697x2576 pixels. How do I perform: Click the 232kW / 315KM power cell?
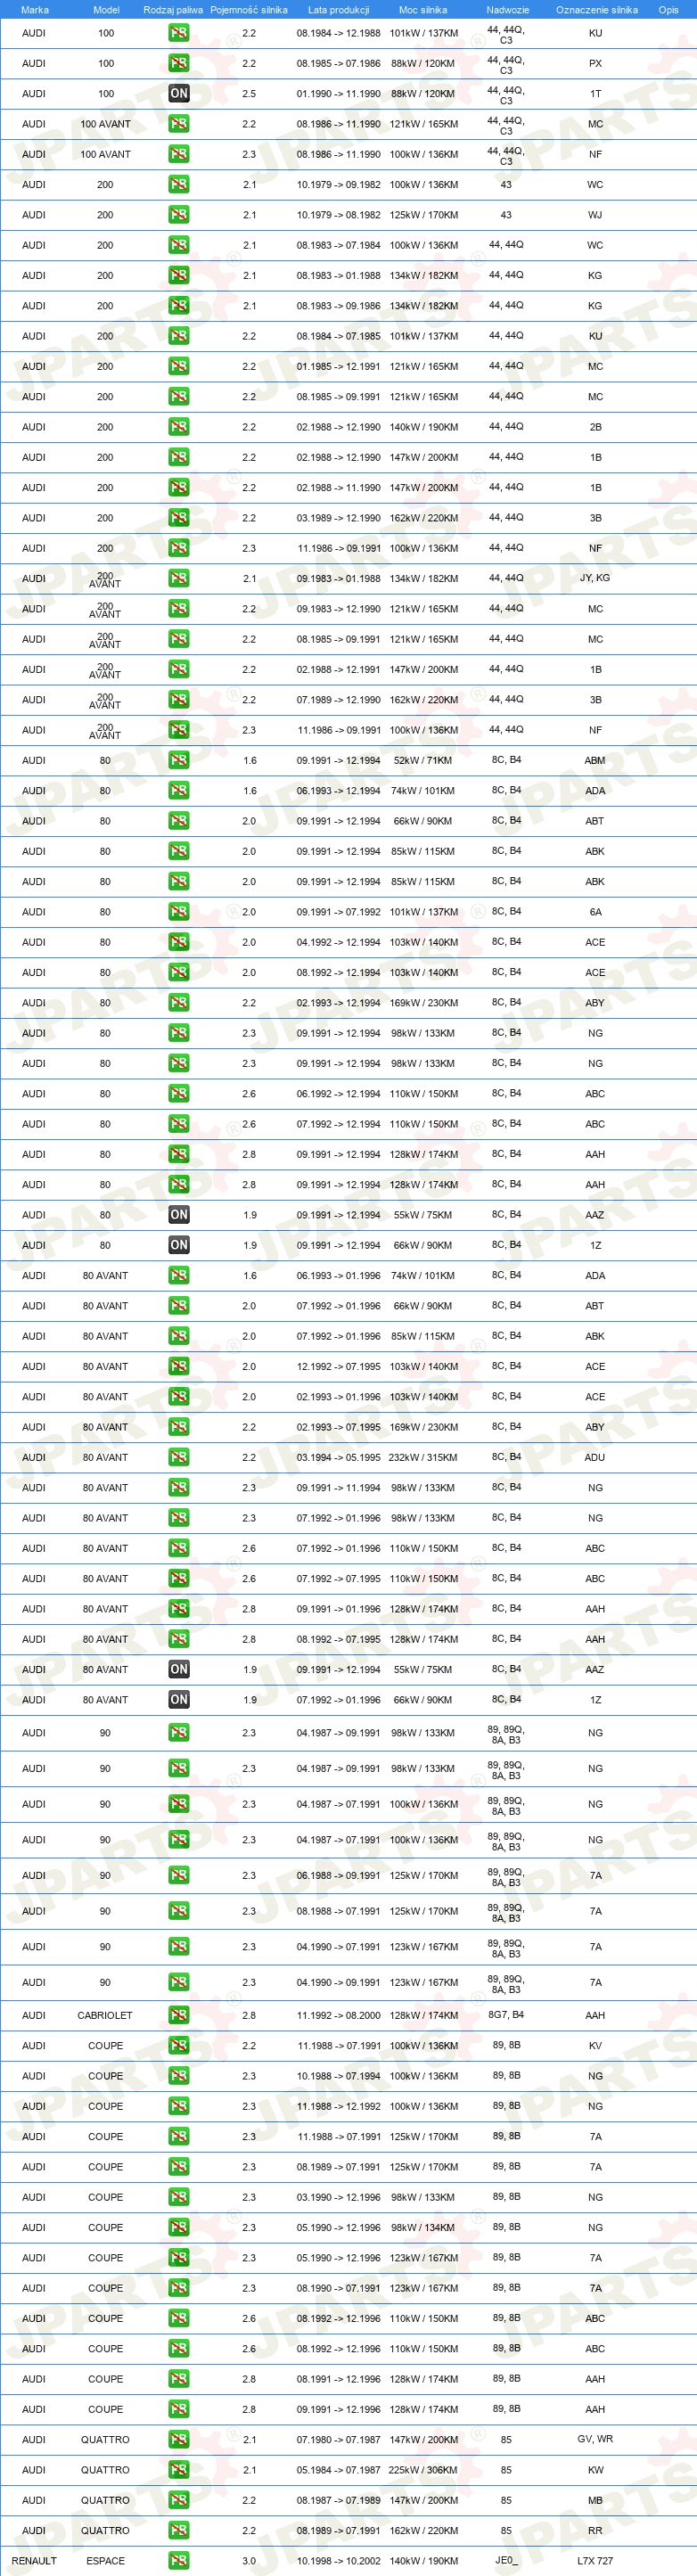coord(423,1457)
